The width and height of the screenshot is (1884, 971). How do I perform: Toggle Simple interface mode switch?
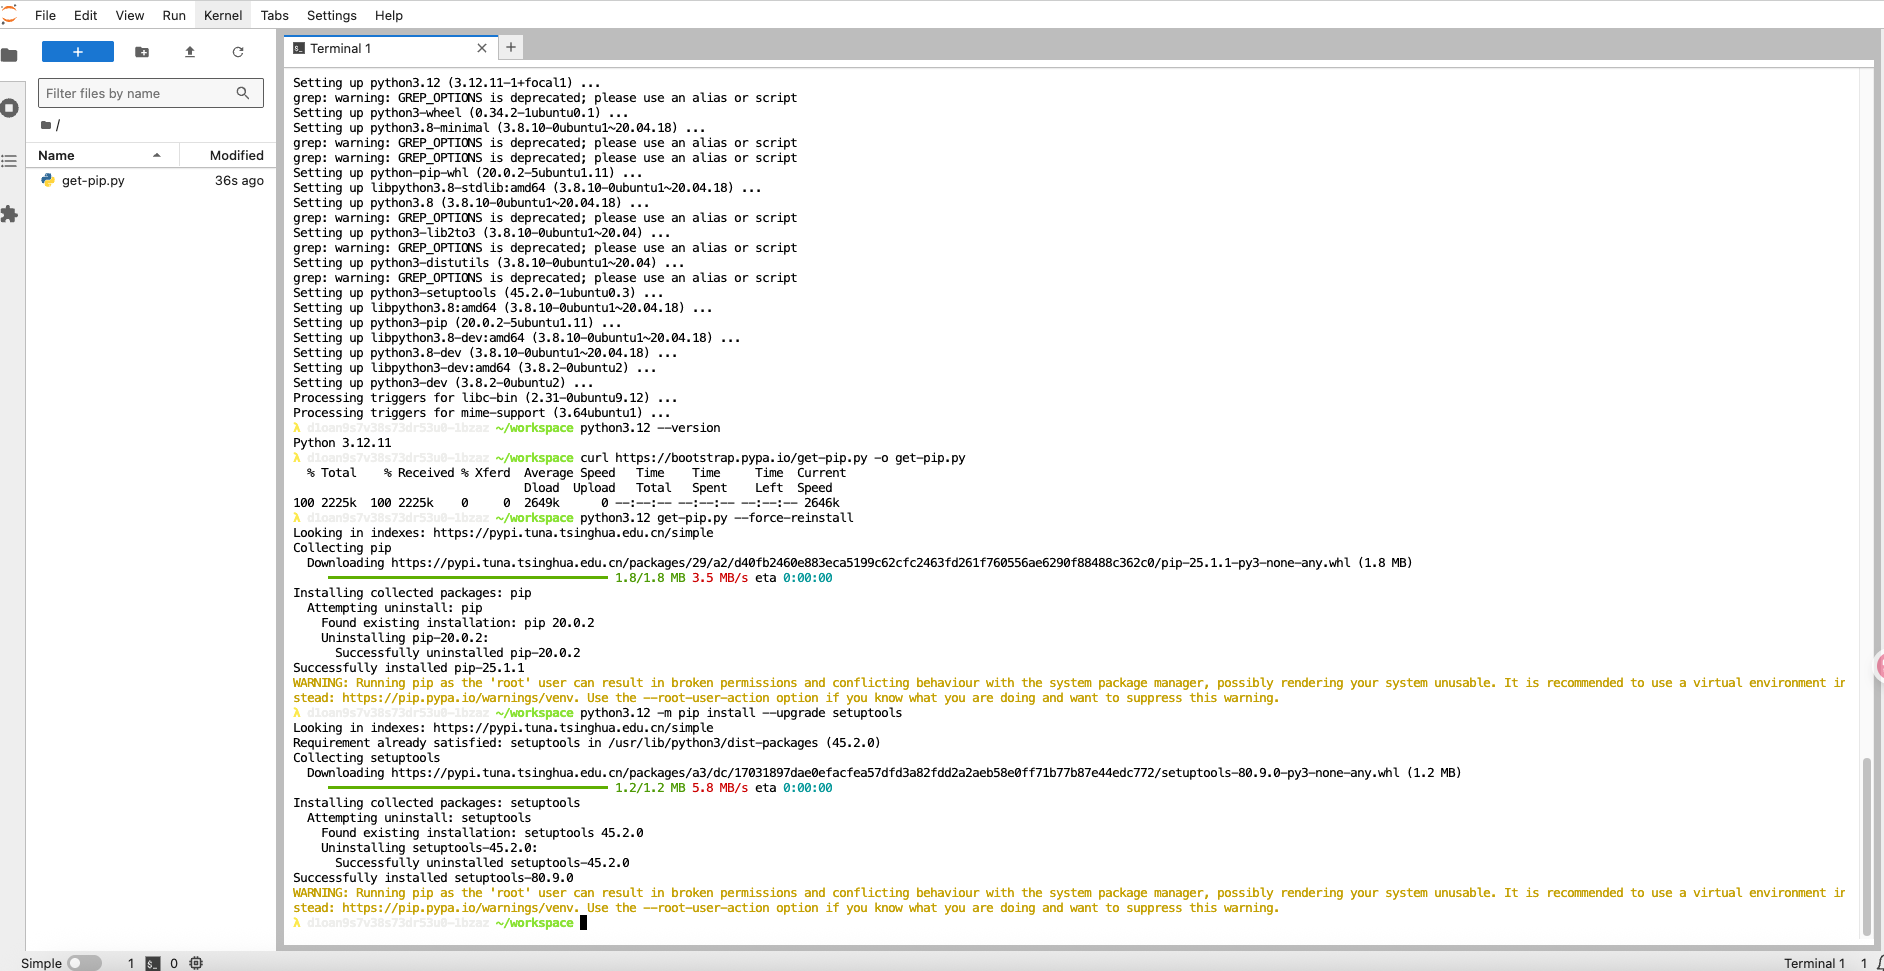tap(85, 963)
